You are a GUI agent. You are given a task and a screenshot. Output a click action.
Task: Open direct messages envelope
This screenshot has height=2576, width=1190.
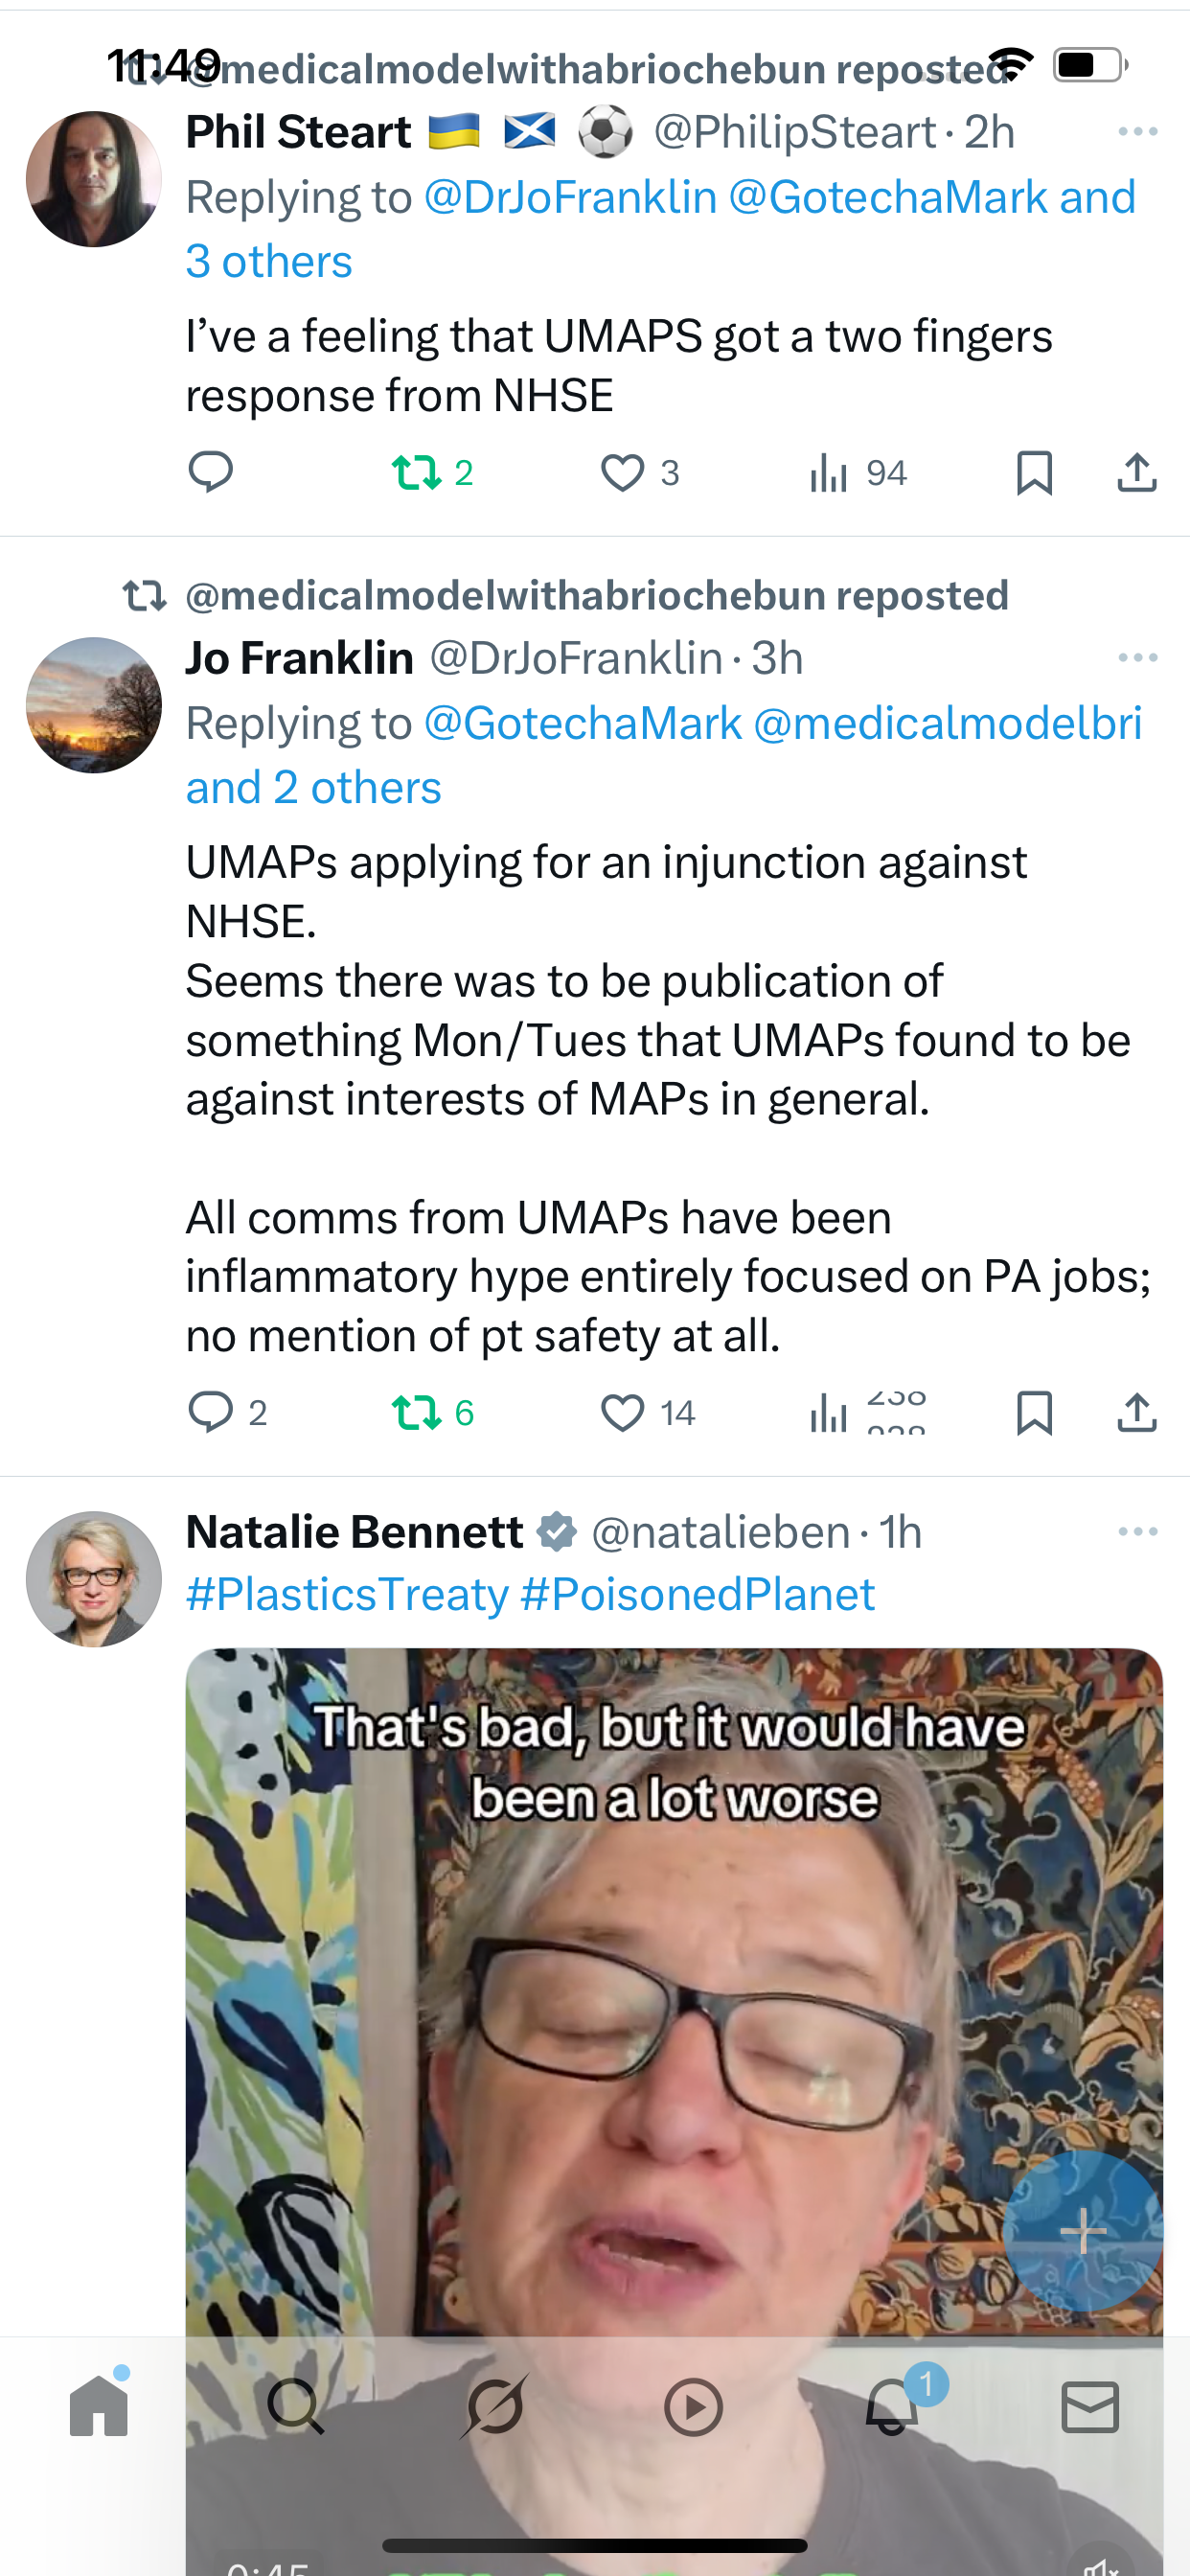click(x=1089, y=2406)
